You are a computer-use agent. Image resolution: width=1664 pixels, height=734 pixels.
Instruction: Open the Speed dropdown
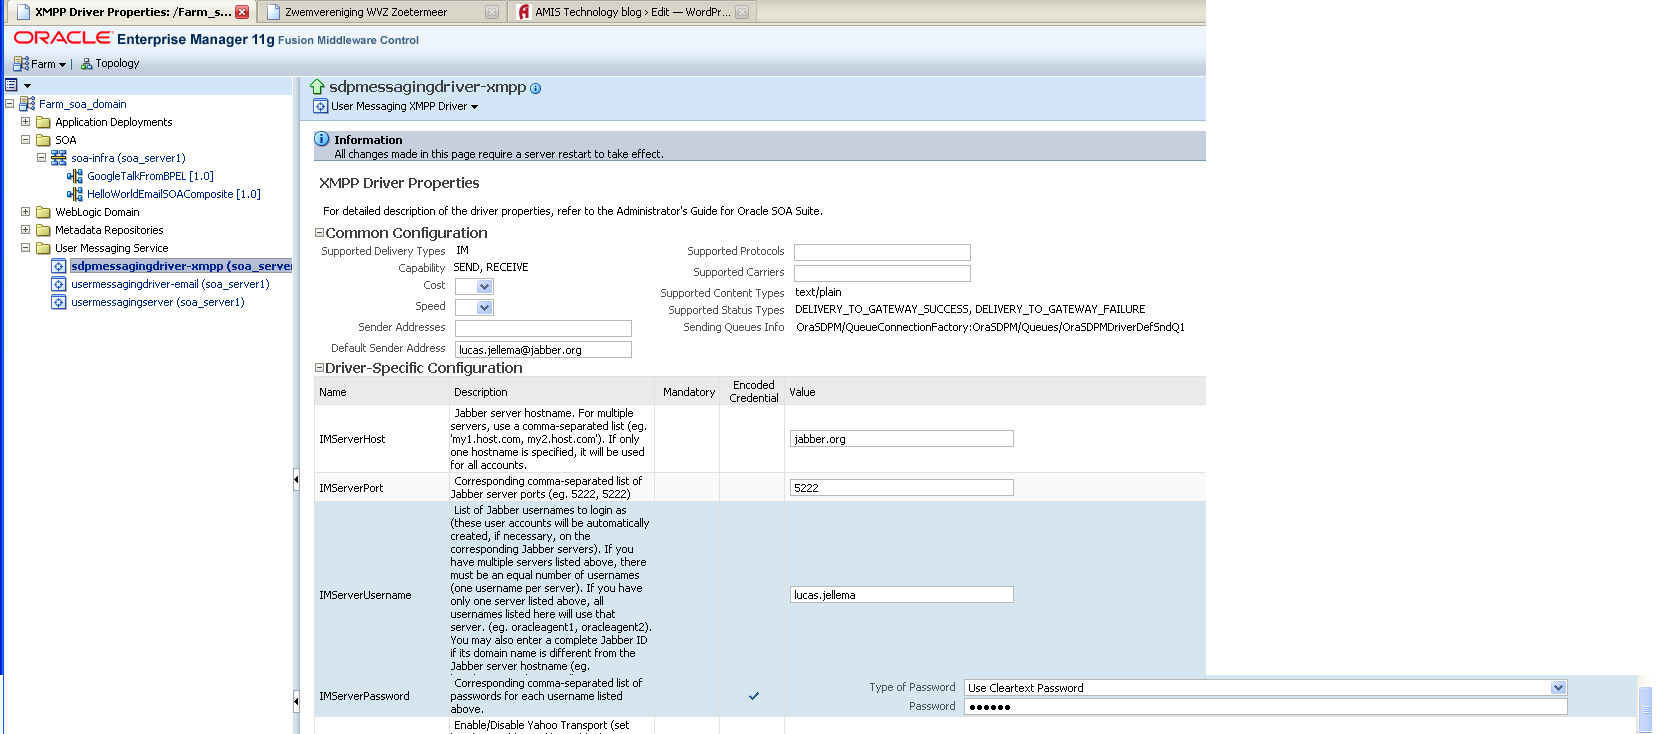pyautogui.click(x=484, y=308)
